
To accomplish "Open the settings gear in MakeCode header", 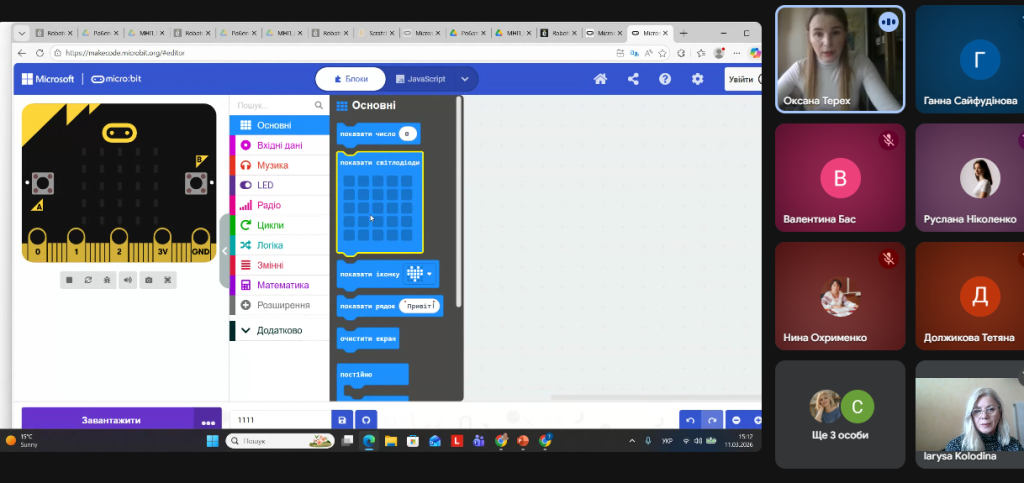I will (x=697, y=79).
